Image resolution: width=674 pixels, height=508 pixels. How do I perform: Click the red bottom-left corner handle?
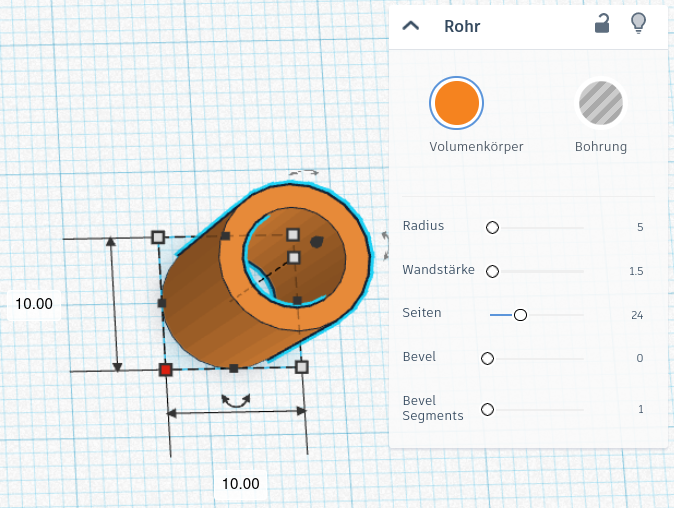tap(166, 369)
